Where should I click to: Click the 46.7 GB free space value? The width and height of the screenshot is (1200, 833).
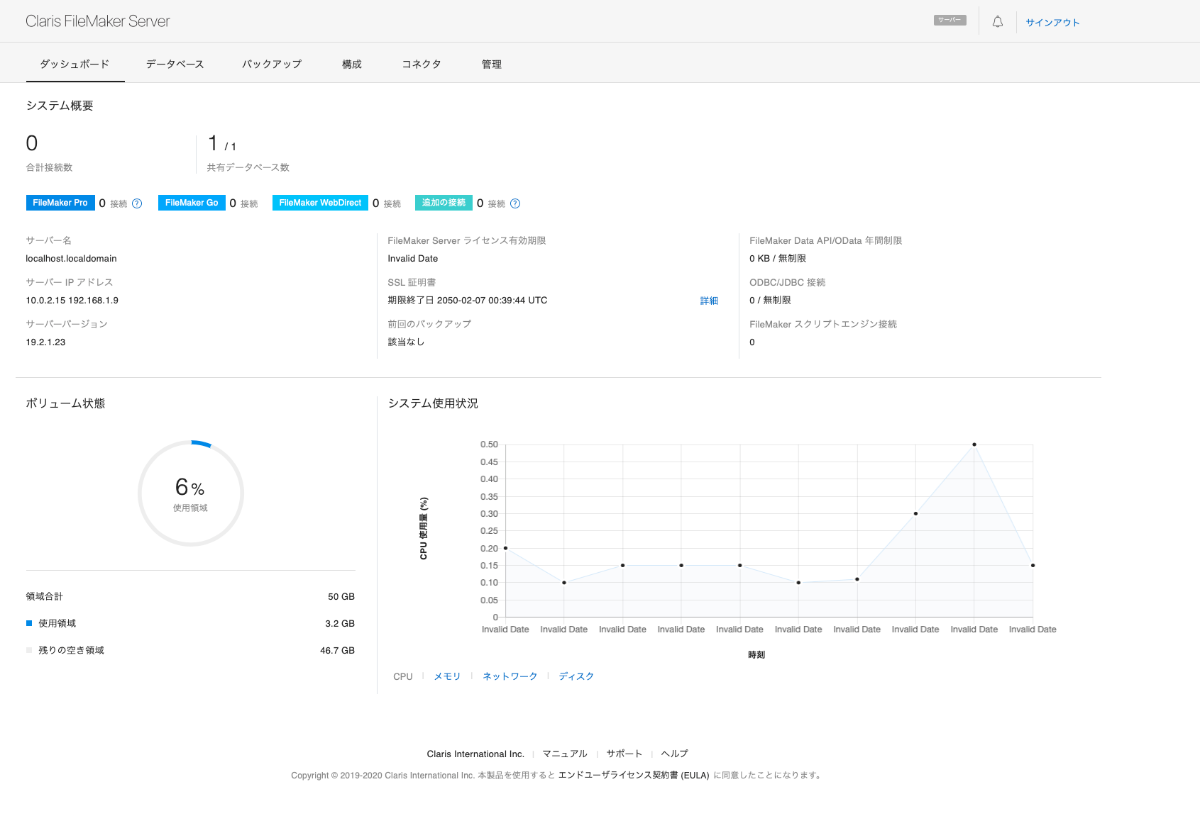[x=337, y=650]
